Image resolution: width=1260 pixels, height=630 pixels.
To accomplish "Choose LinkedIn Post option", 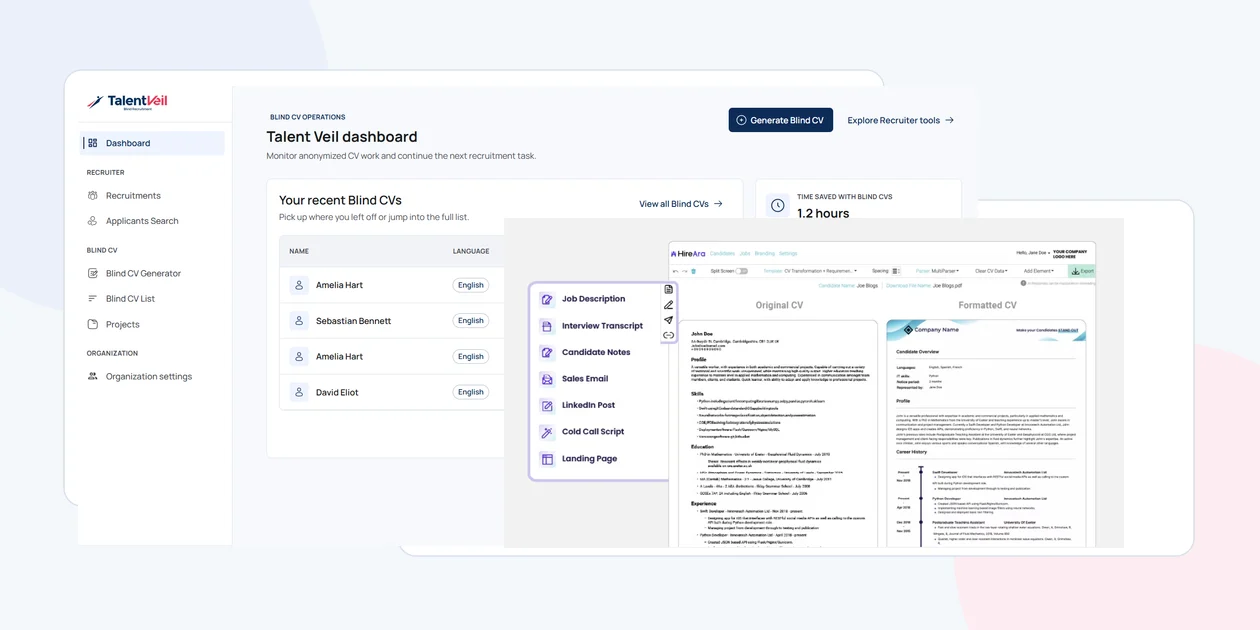I will tap(588, 405).
